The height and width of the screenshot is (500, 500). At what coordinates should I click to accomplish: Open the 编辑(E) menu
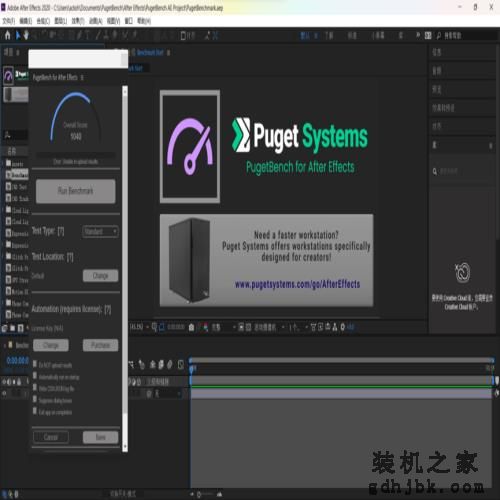point(26,21)
